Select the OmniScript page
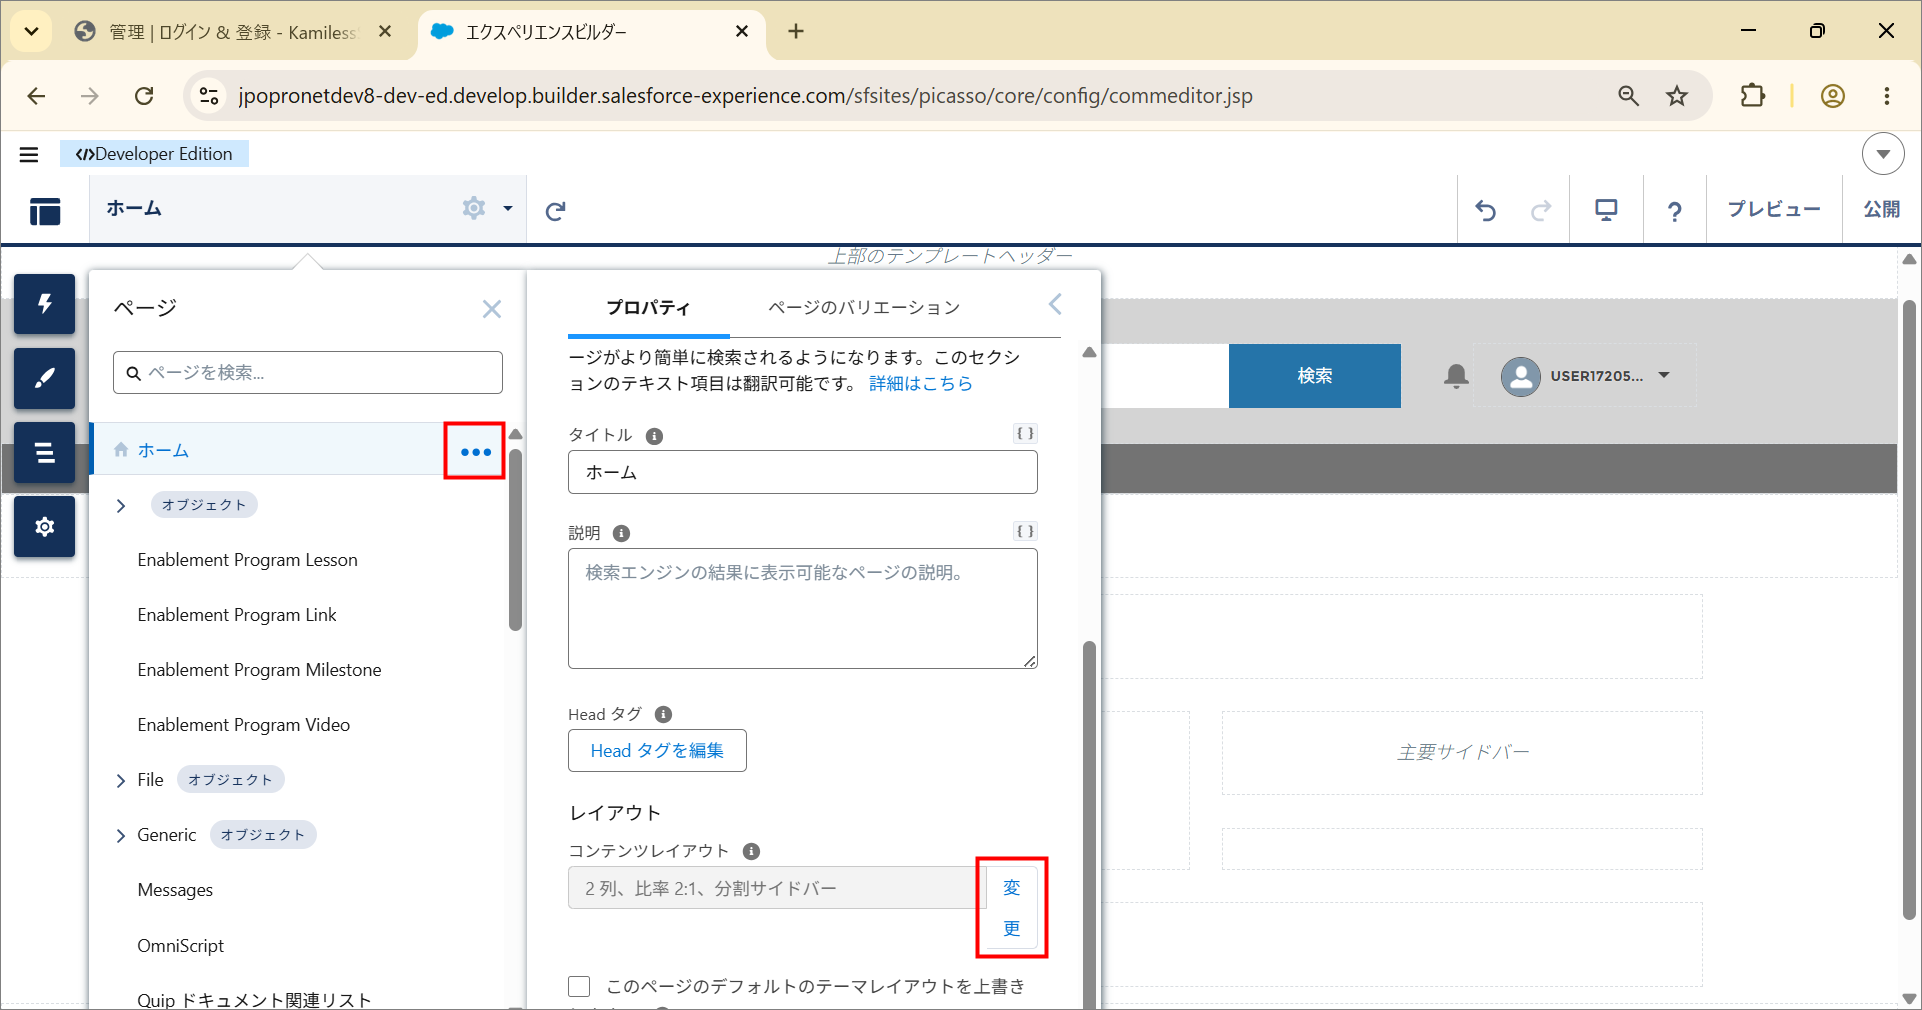The image size is (1922, 1010). pos(181,946)
